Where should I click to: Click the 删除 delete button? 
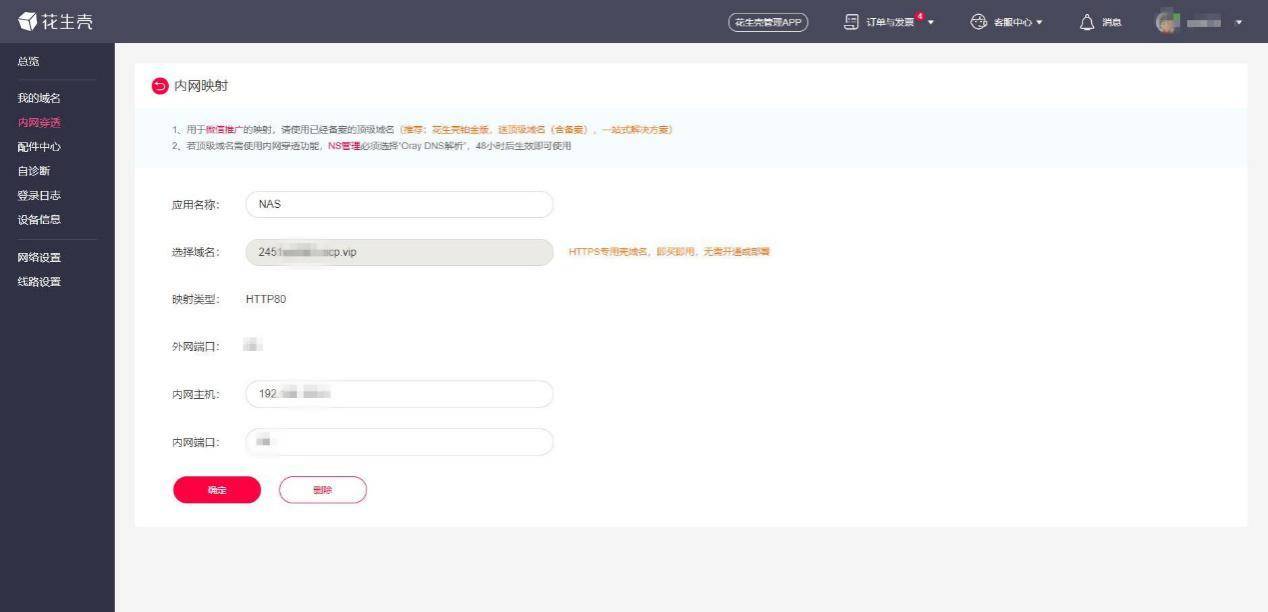(x=322, y=490)
